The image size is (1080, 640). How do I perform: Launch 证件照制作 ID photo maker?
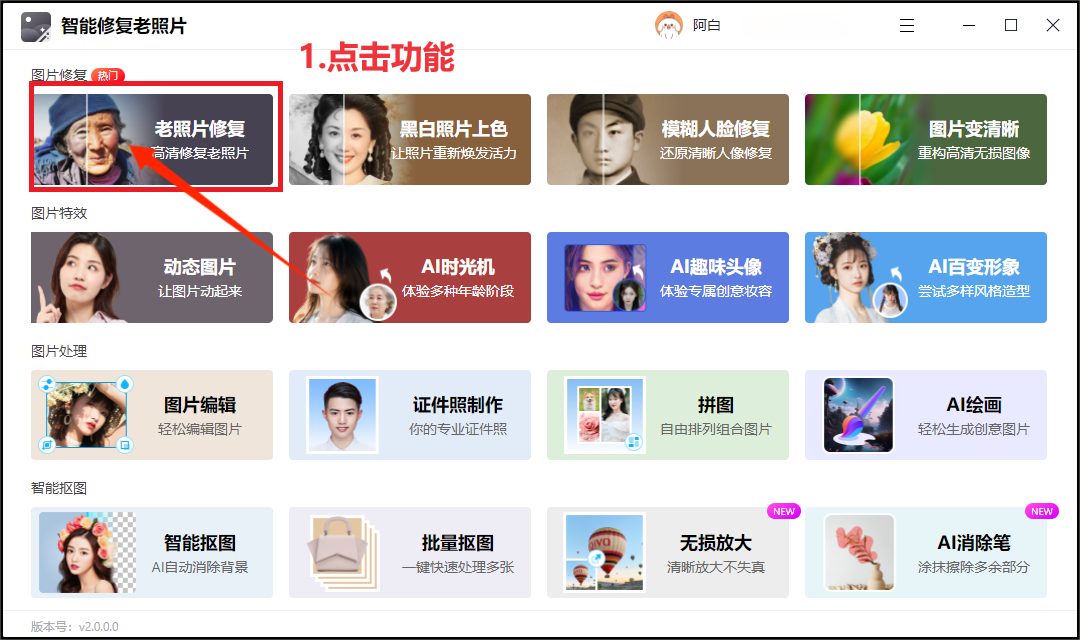(410, 415)
